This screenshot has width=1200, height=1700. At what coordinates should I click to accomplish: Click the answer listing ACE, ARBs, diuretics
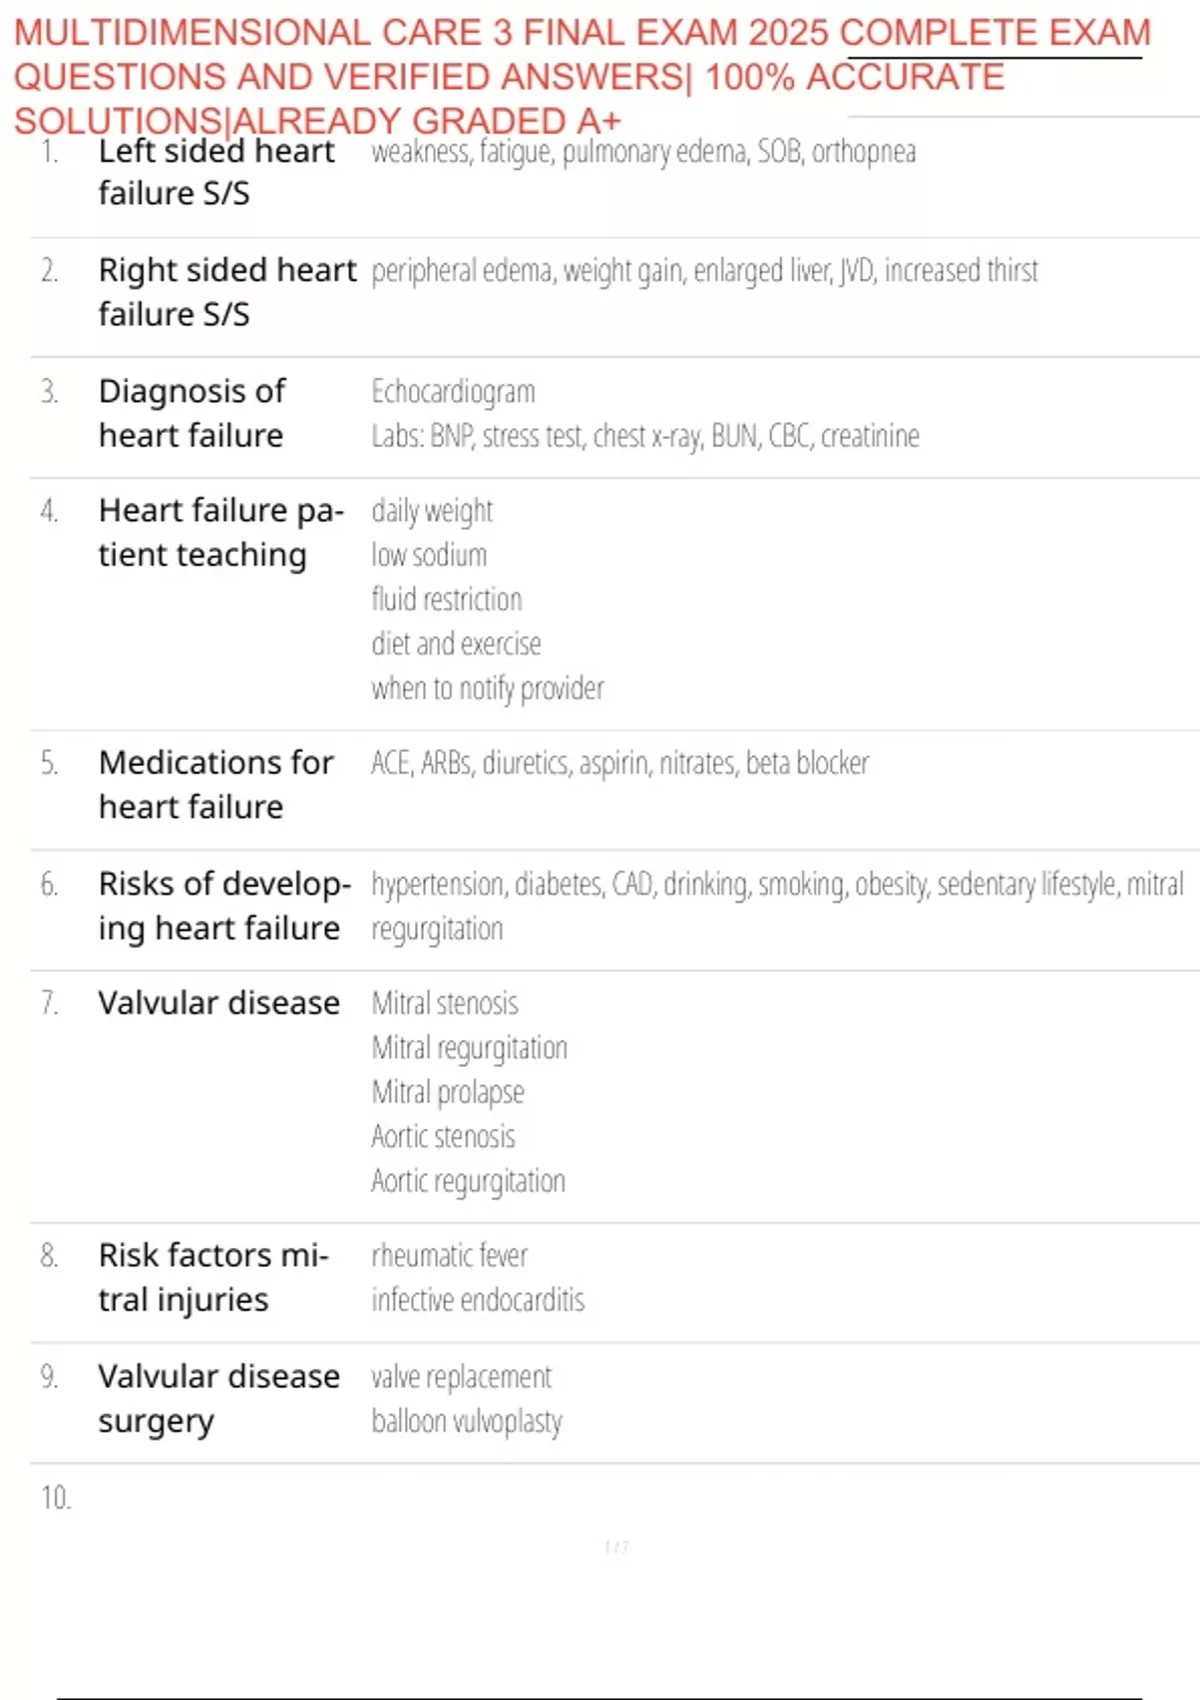[x=619, y=763]
